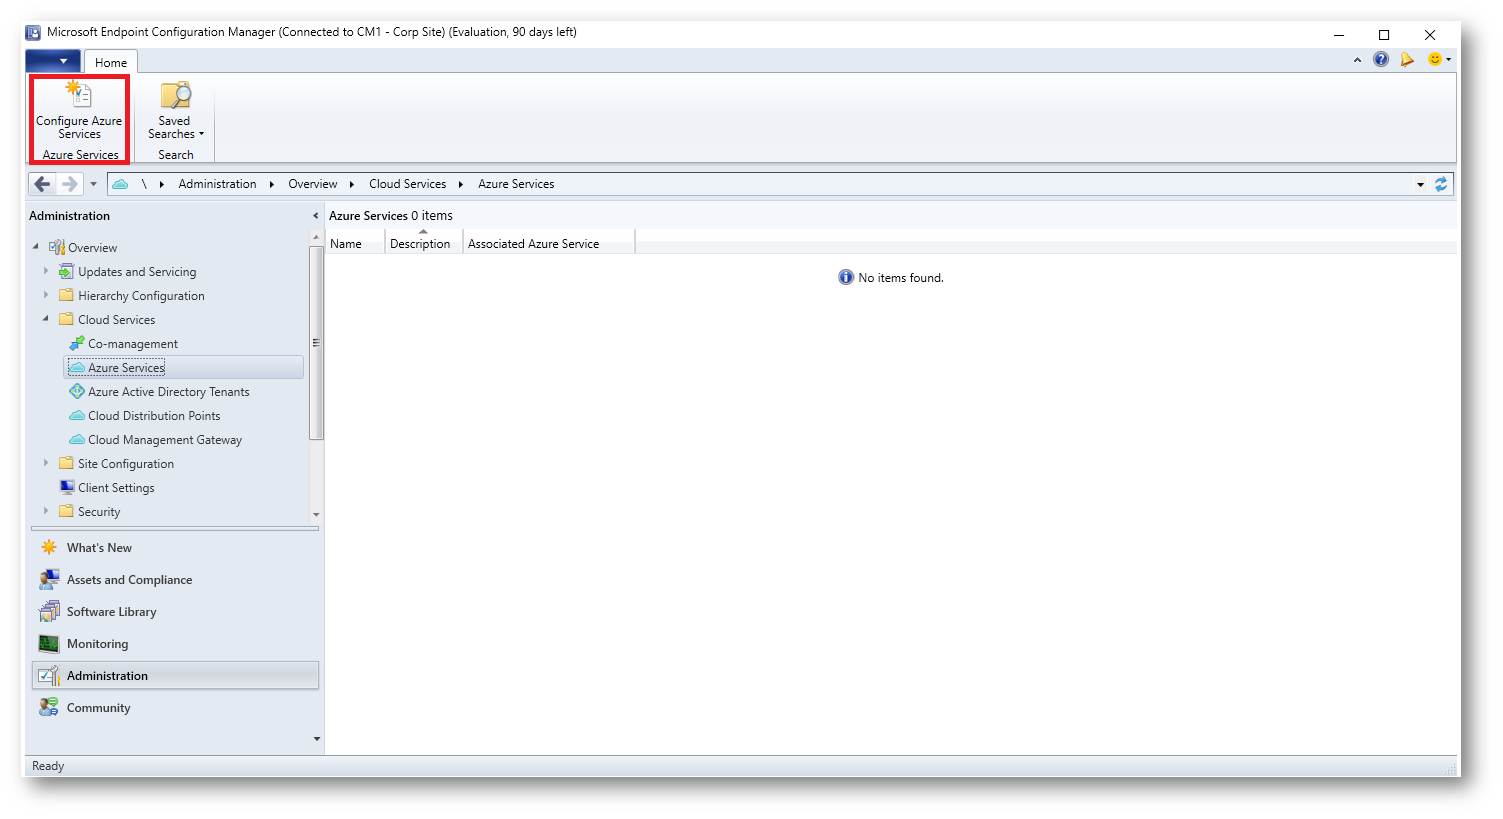Expand the Security tree node
The image size is (1503, 819).
(x=46, y=511)
